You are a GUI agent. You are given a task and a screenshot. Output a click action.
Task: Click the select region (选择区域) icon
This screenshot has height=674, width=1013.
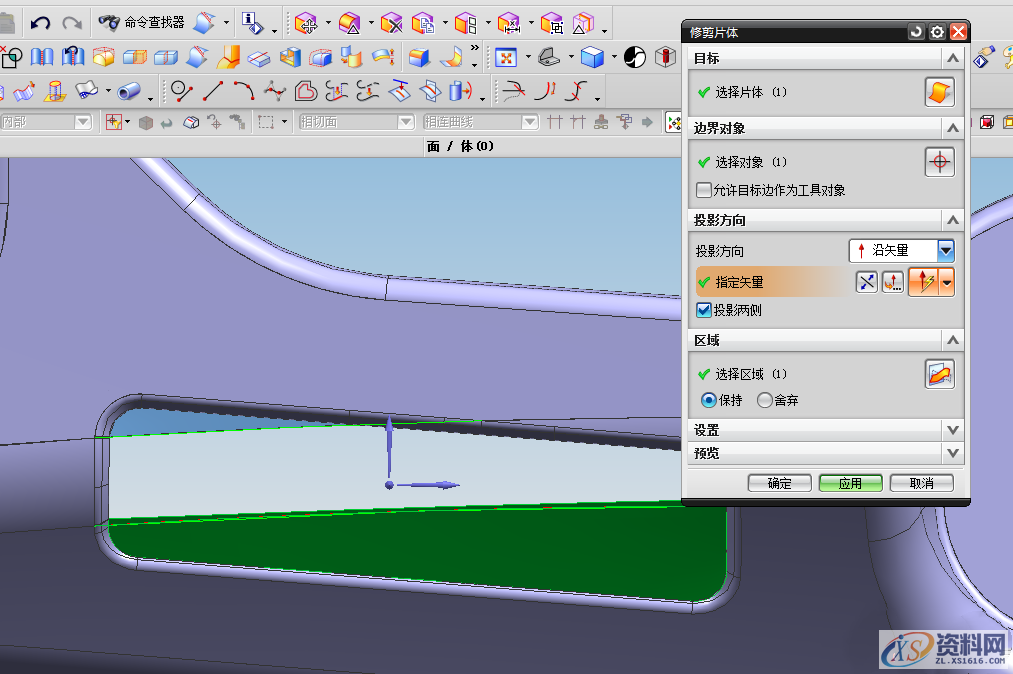coord(939,374)
